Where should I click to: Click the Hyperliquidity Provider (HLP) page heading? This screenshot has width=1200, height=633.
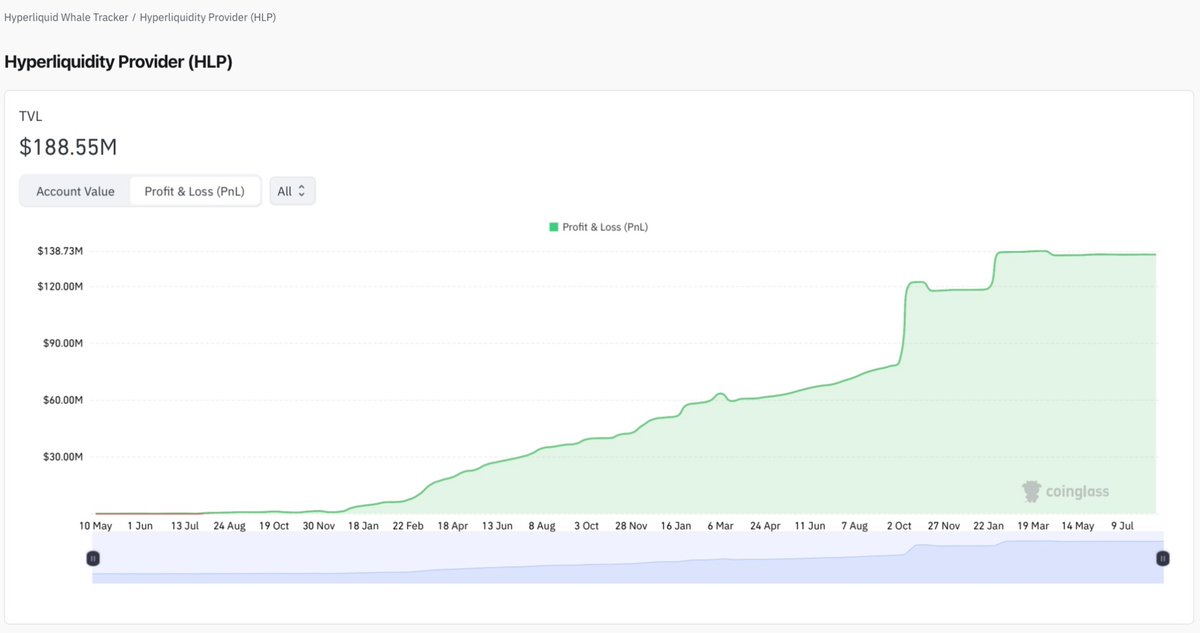coord(118,62)
